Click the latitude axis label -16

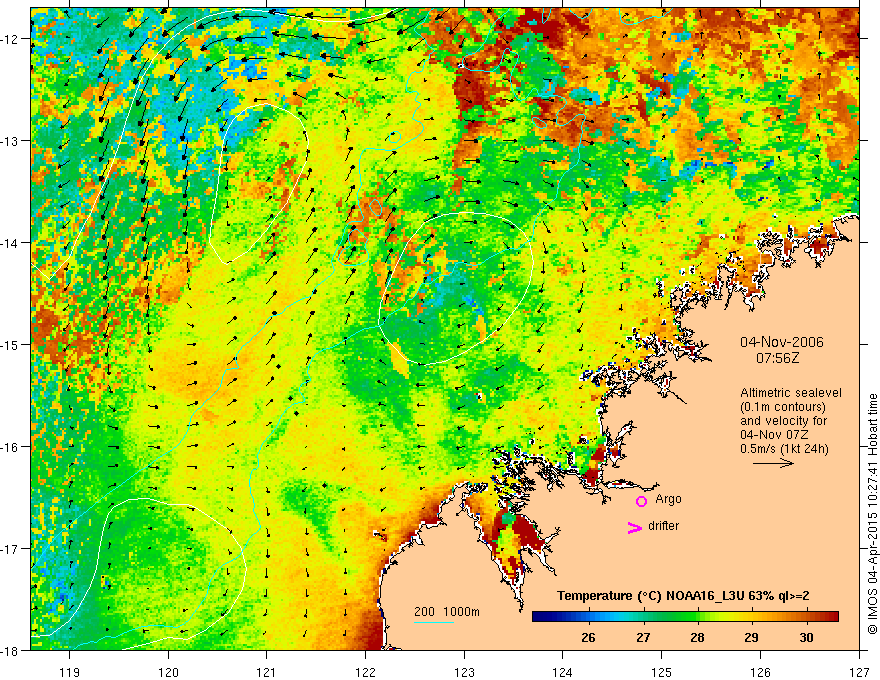[x=11, y=447]
